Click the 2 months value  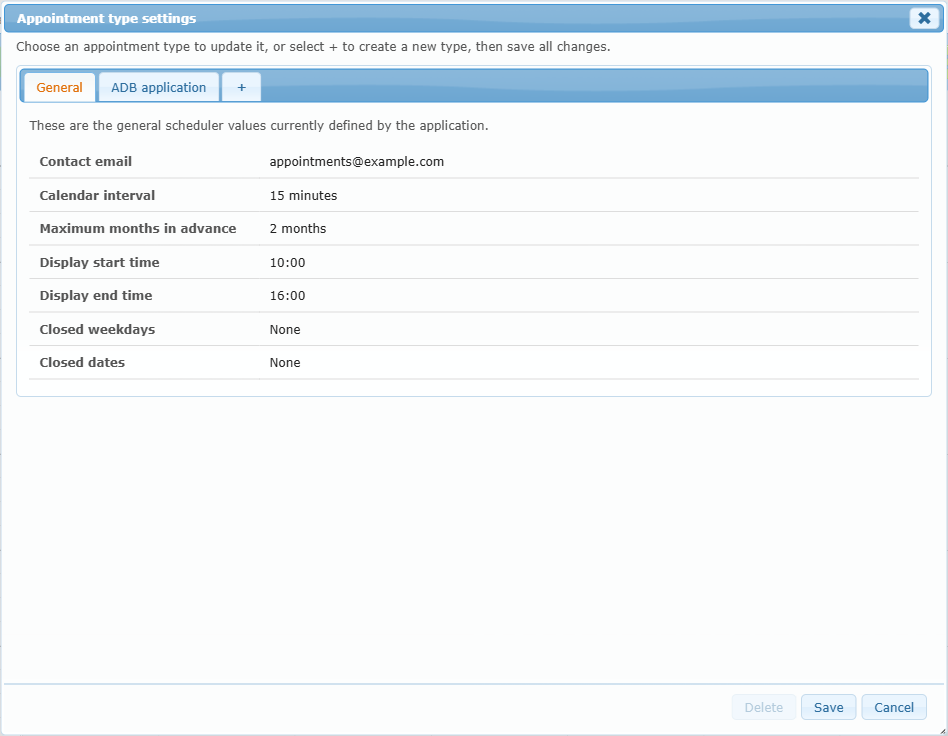(298, 229)
